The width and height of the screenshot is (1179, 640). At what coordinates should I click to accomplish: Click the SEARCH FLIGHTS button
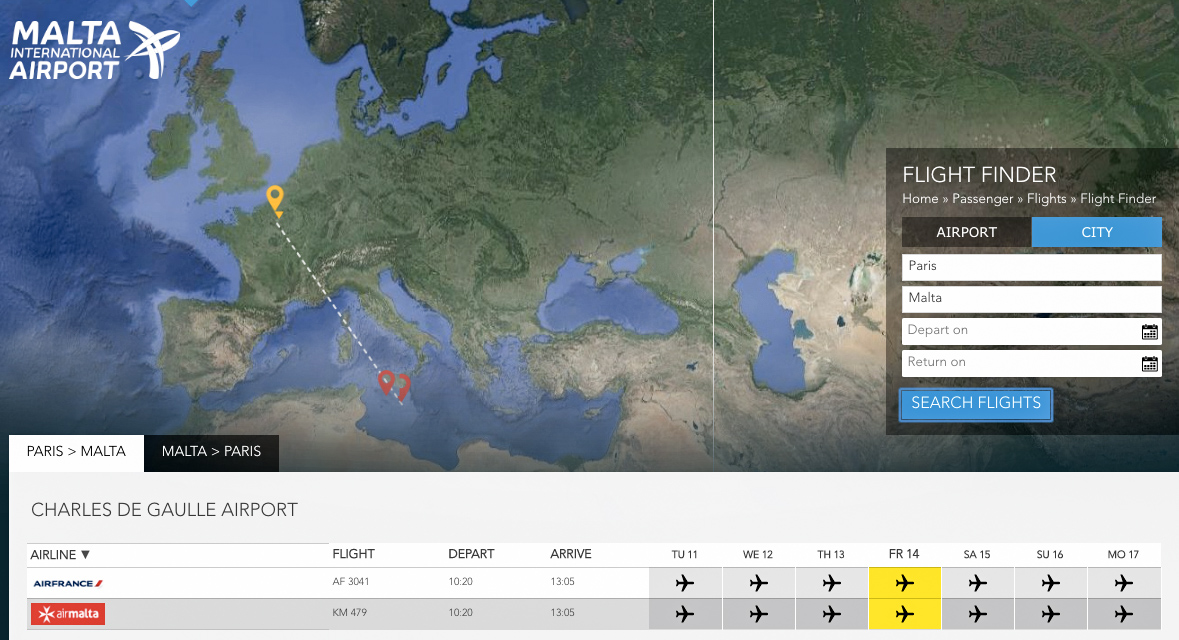(976, 404)
